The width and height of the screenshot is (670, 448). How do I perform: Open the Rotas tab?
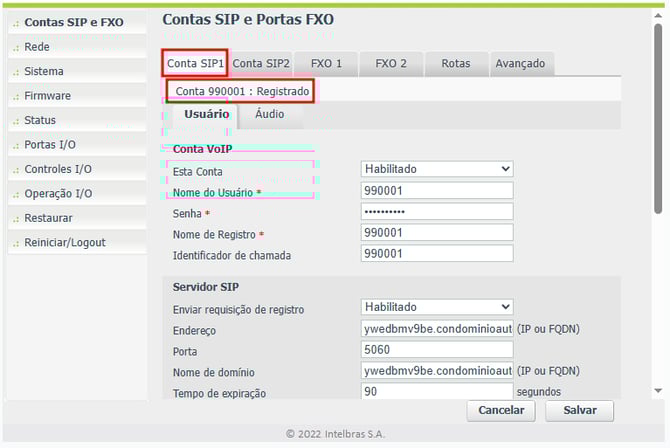tap(455, 63)
